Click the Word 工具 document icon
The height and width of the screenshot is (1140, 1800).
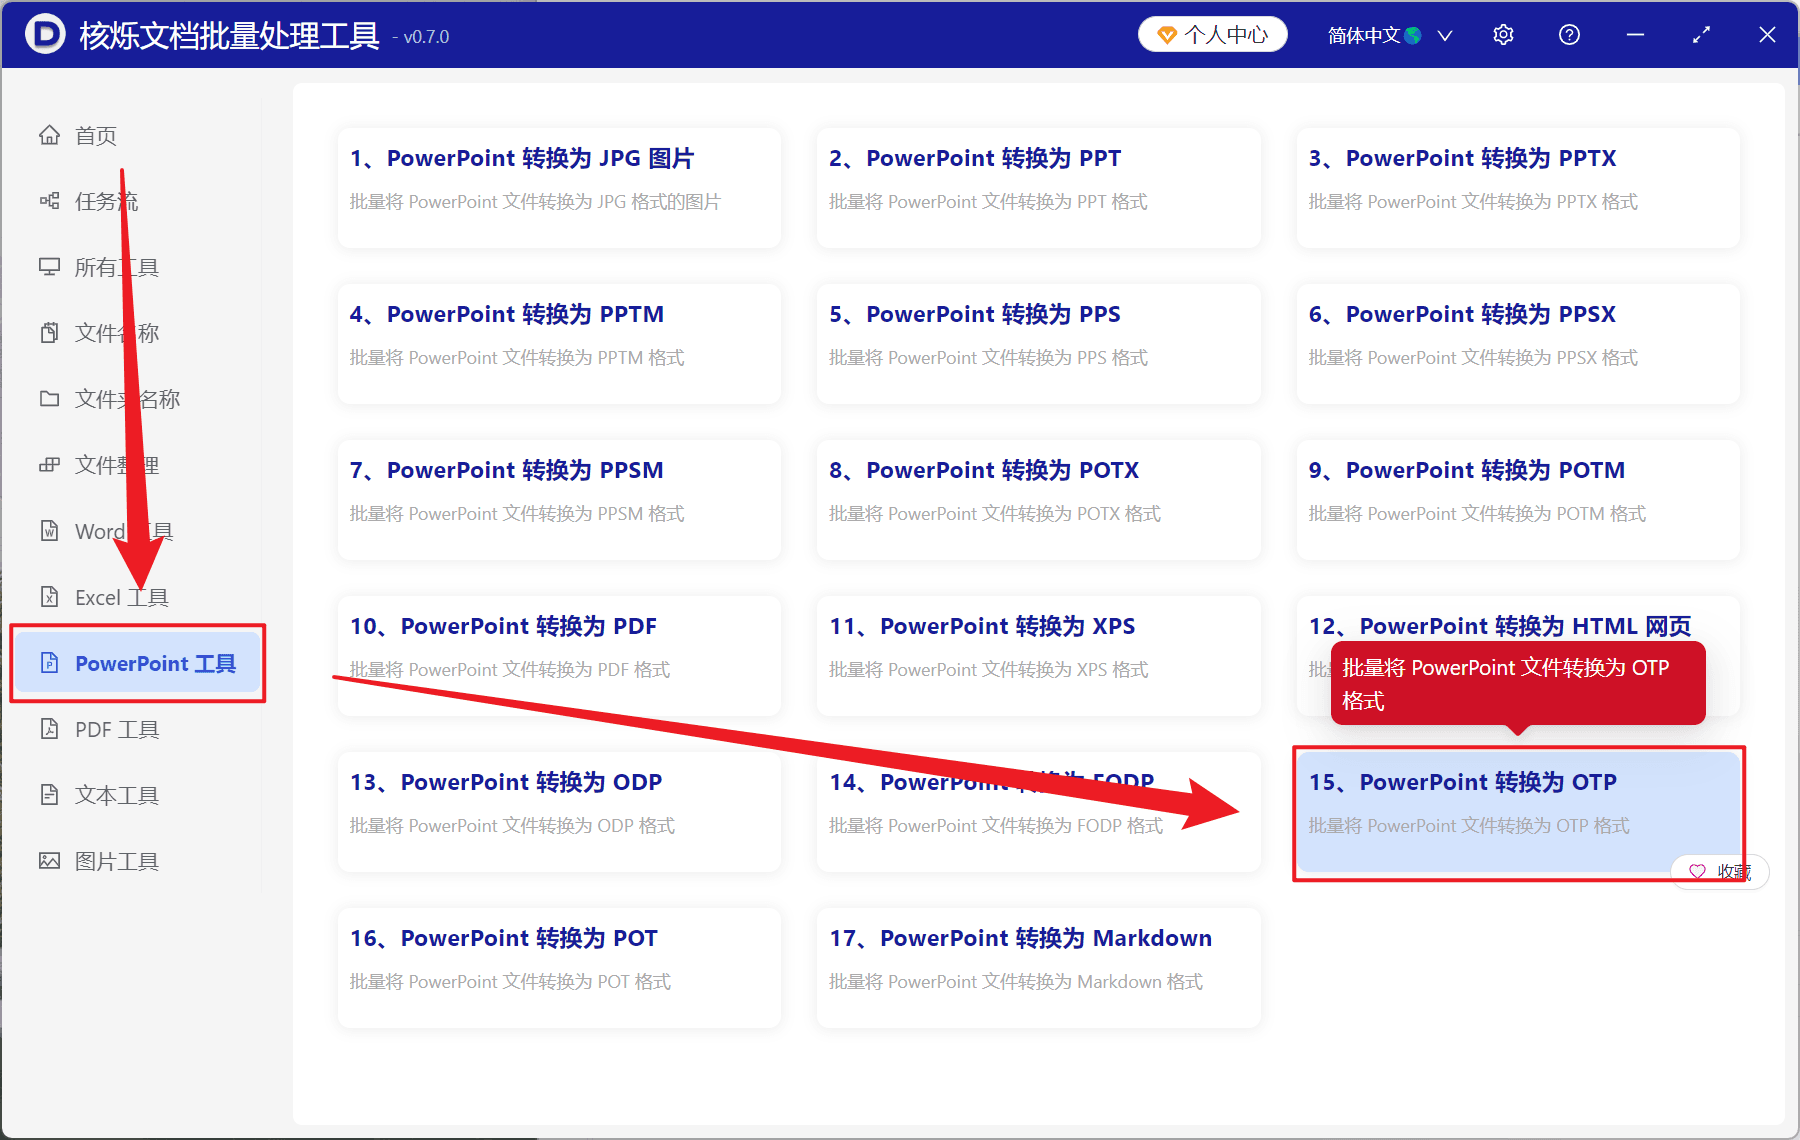(x=49, y=531)
